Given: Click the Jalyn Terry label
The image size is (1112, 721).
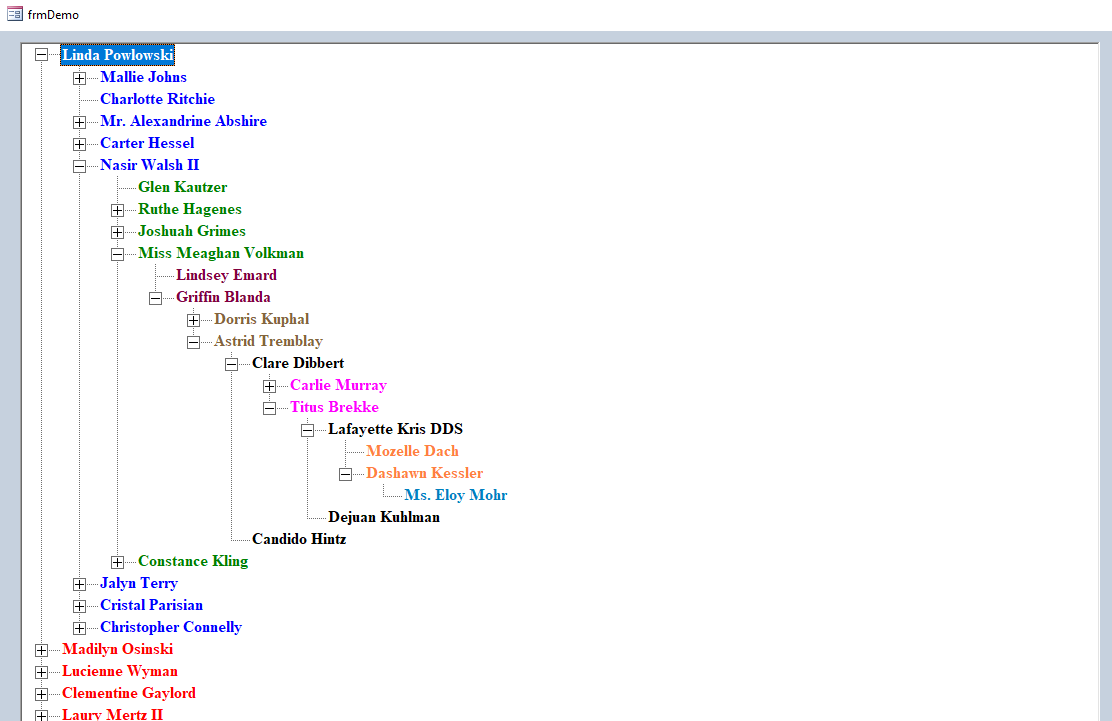Looking at the screenshot, I should [x=139, y=582].
